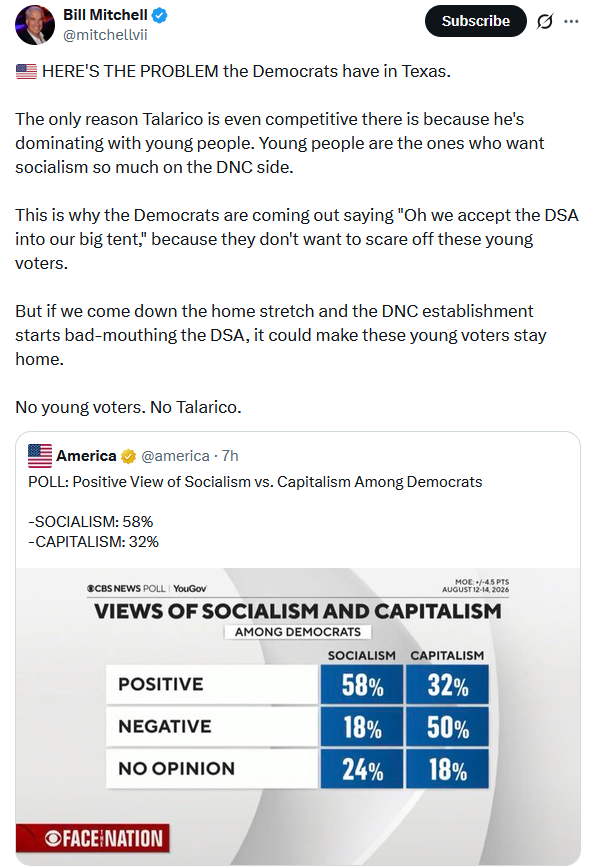Click the America account name
Image resolution: width=595 pixels, height=866 pixels.
[86, 456]
